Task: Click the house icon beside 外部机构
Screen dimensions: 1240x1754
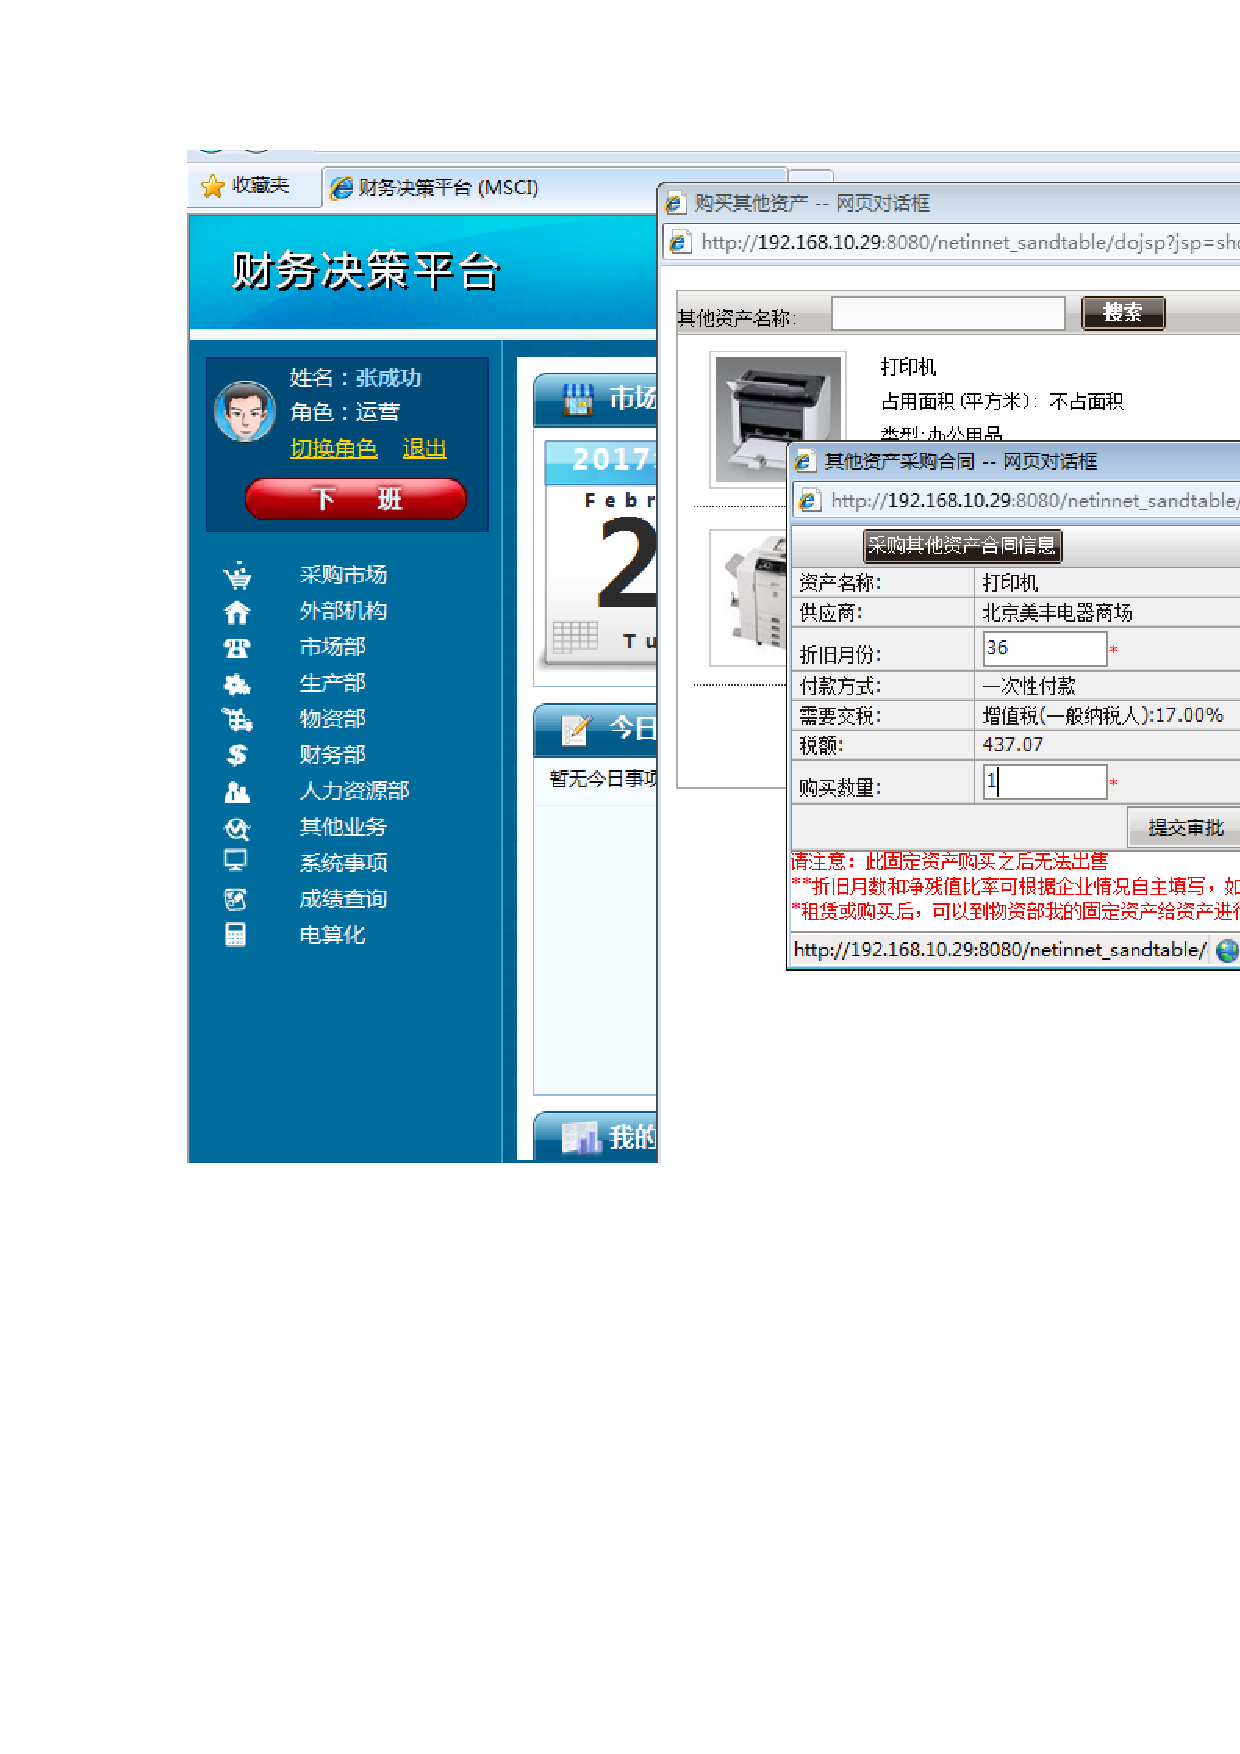Action: coord(237,612)
